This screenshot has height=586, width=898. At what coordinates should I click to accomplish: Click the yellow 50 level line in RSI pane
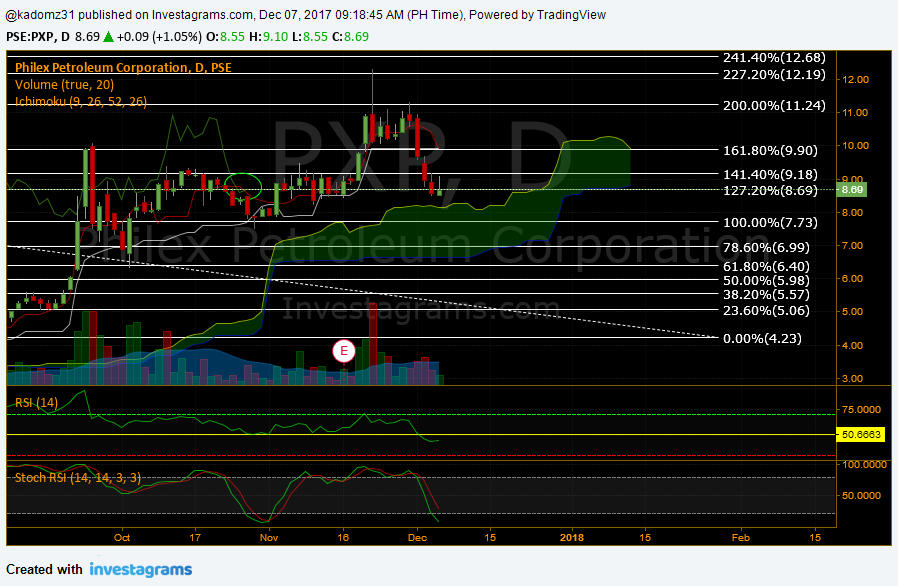click(x=400, y=435)
